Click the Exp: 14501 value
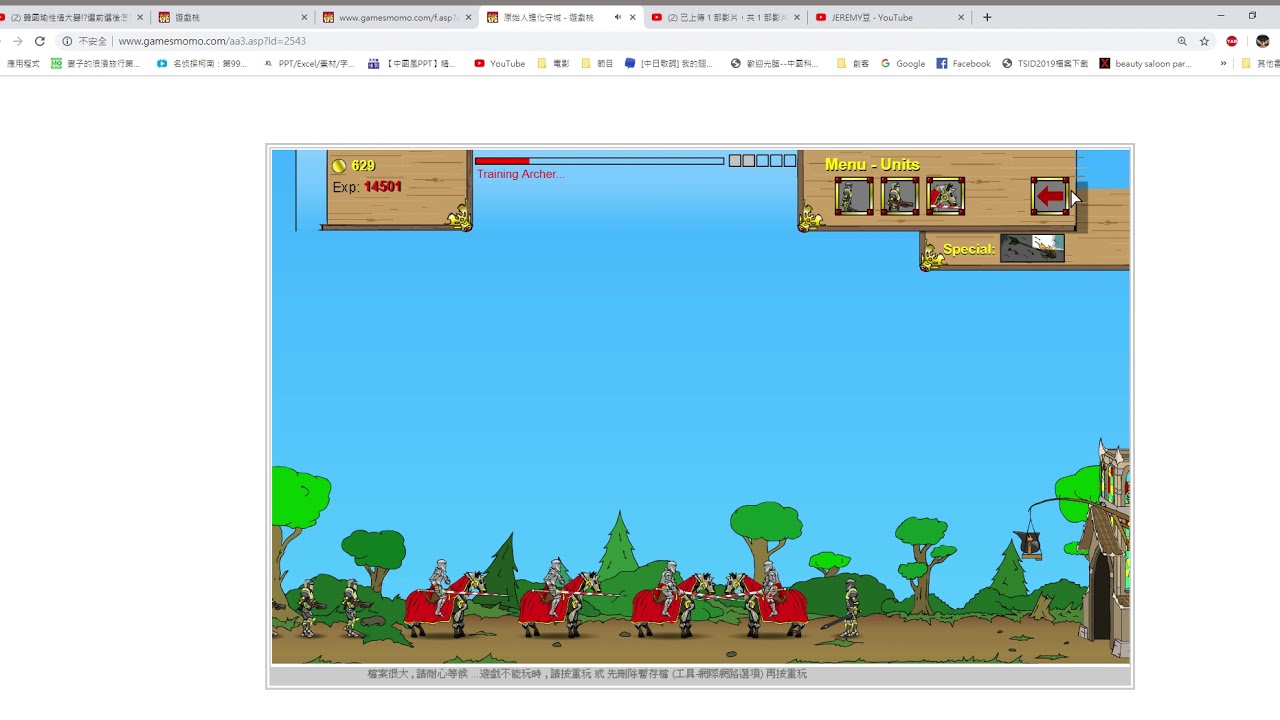Viewport: 1280px width, 720px height. point(382,187)
